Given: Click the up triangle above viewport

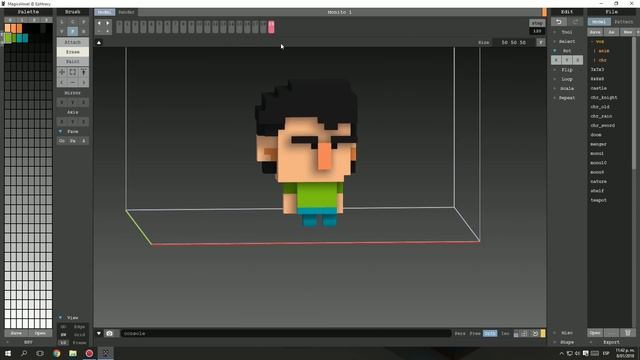Looking at the screenshot, I should point(99,42).
